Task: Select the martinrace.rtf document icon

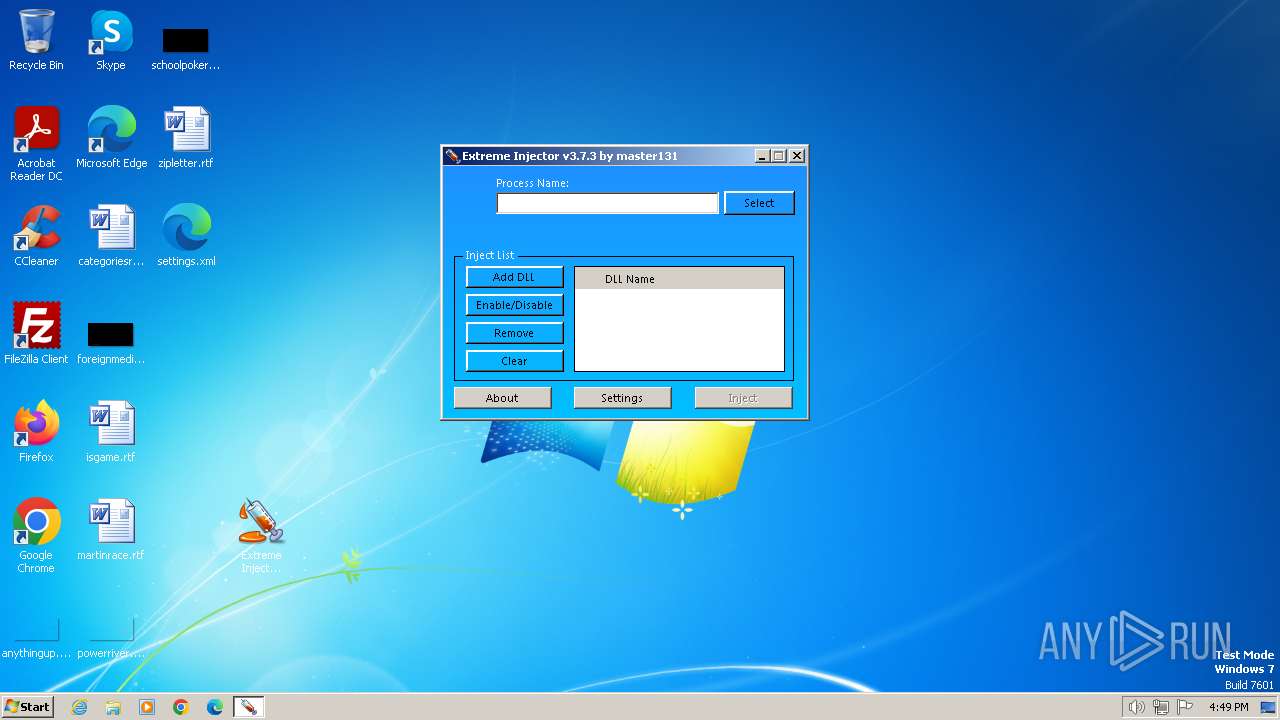Action: point(111,530)
